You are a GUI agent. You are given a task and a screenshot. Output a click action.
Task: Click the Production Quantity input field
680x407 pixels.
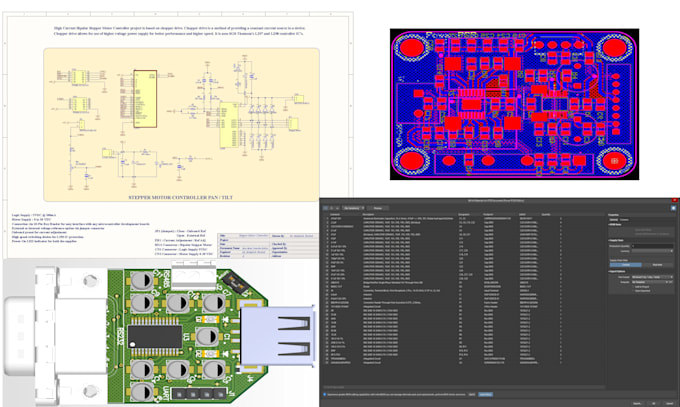click(652, 246)
